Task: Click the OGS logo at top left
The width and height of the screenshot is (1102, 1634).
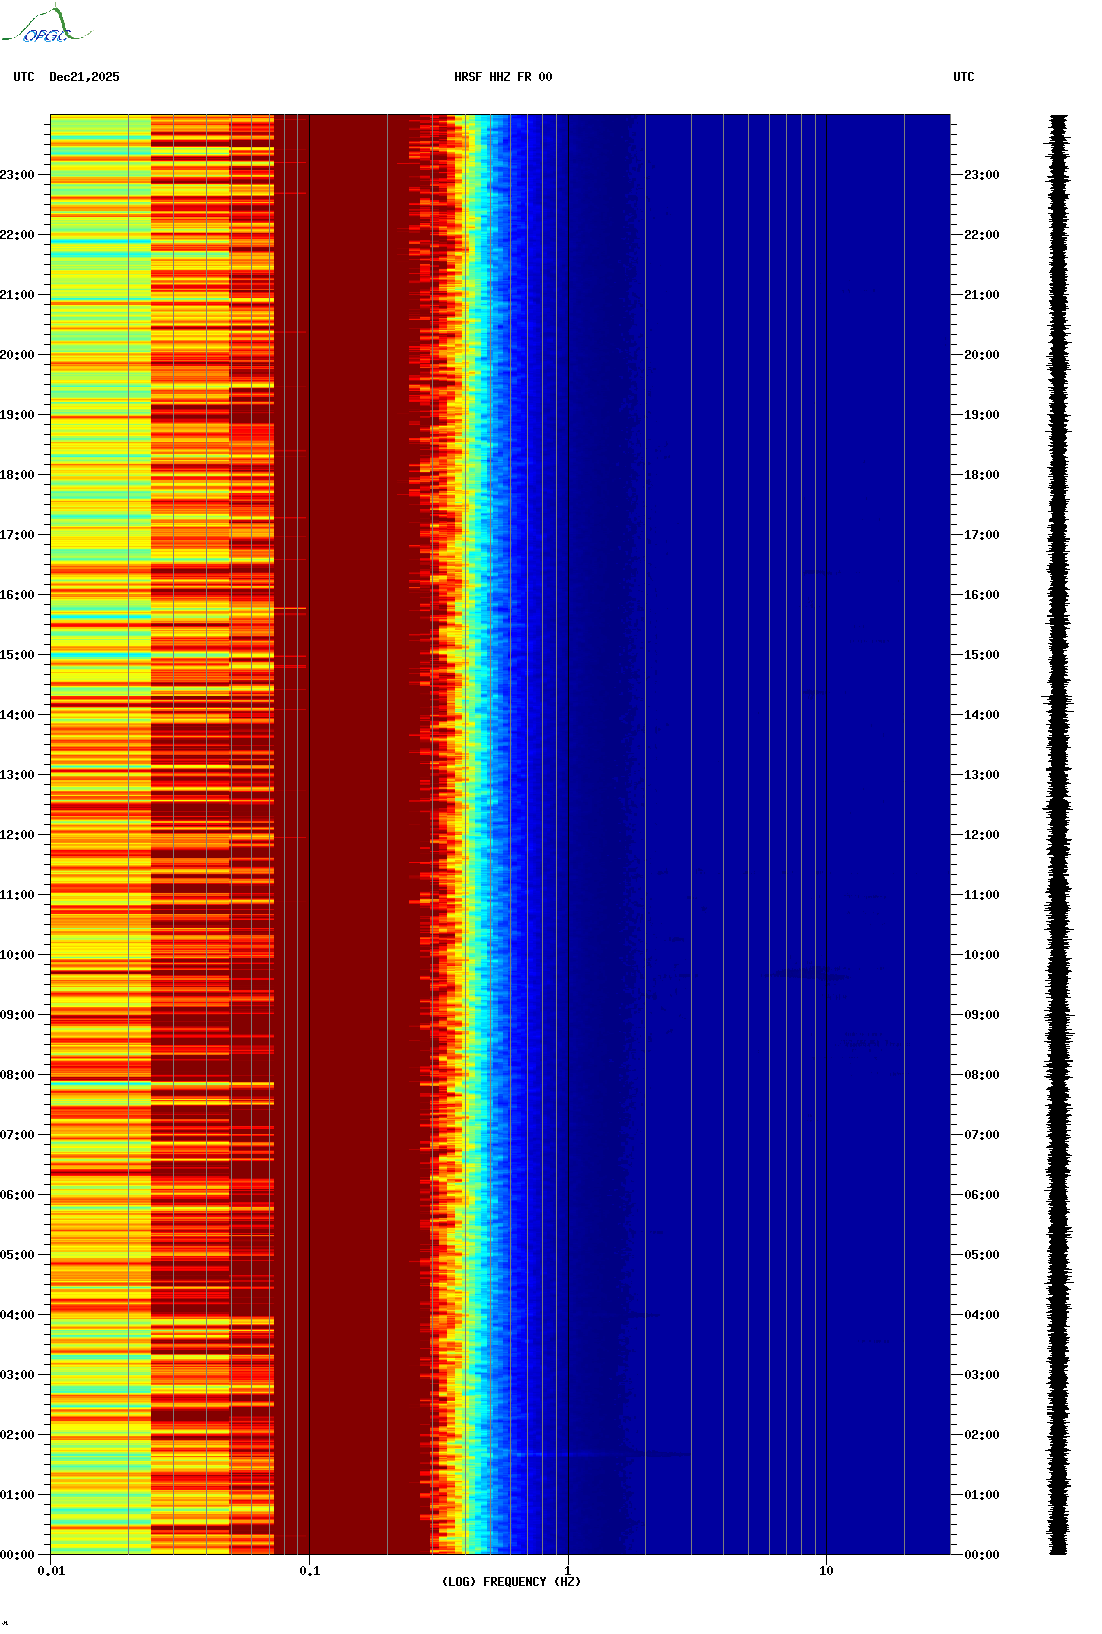Action: coord(46,25)
